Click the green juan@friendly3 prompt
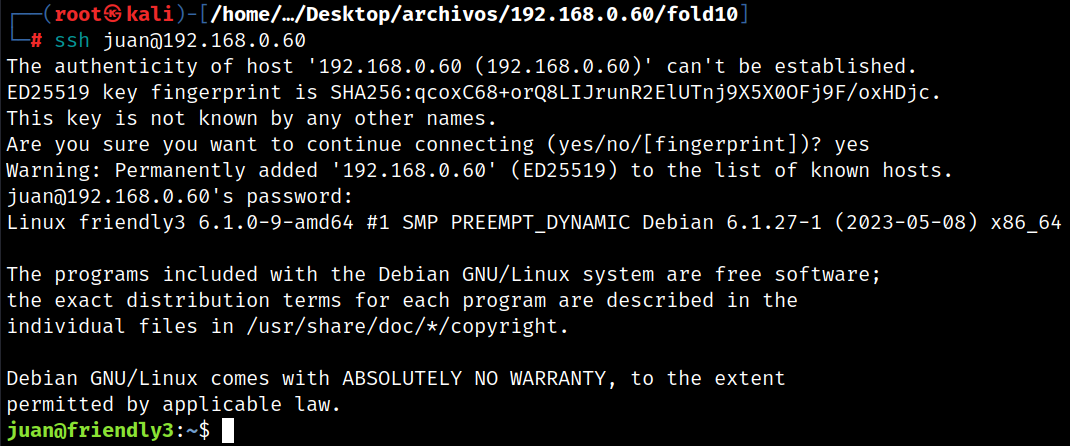The image size is (1070, 446). point(90,431)
